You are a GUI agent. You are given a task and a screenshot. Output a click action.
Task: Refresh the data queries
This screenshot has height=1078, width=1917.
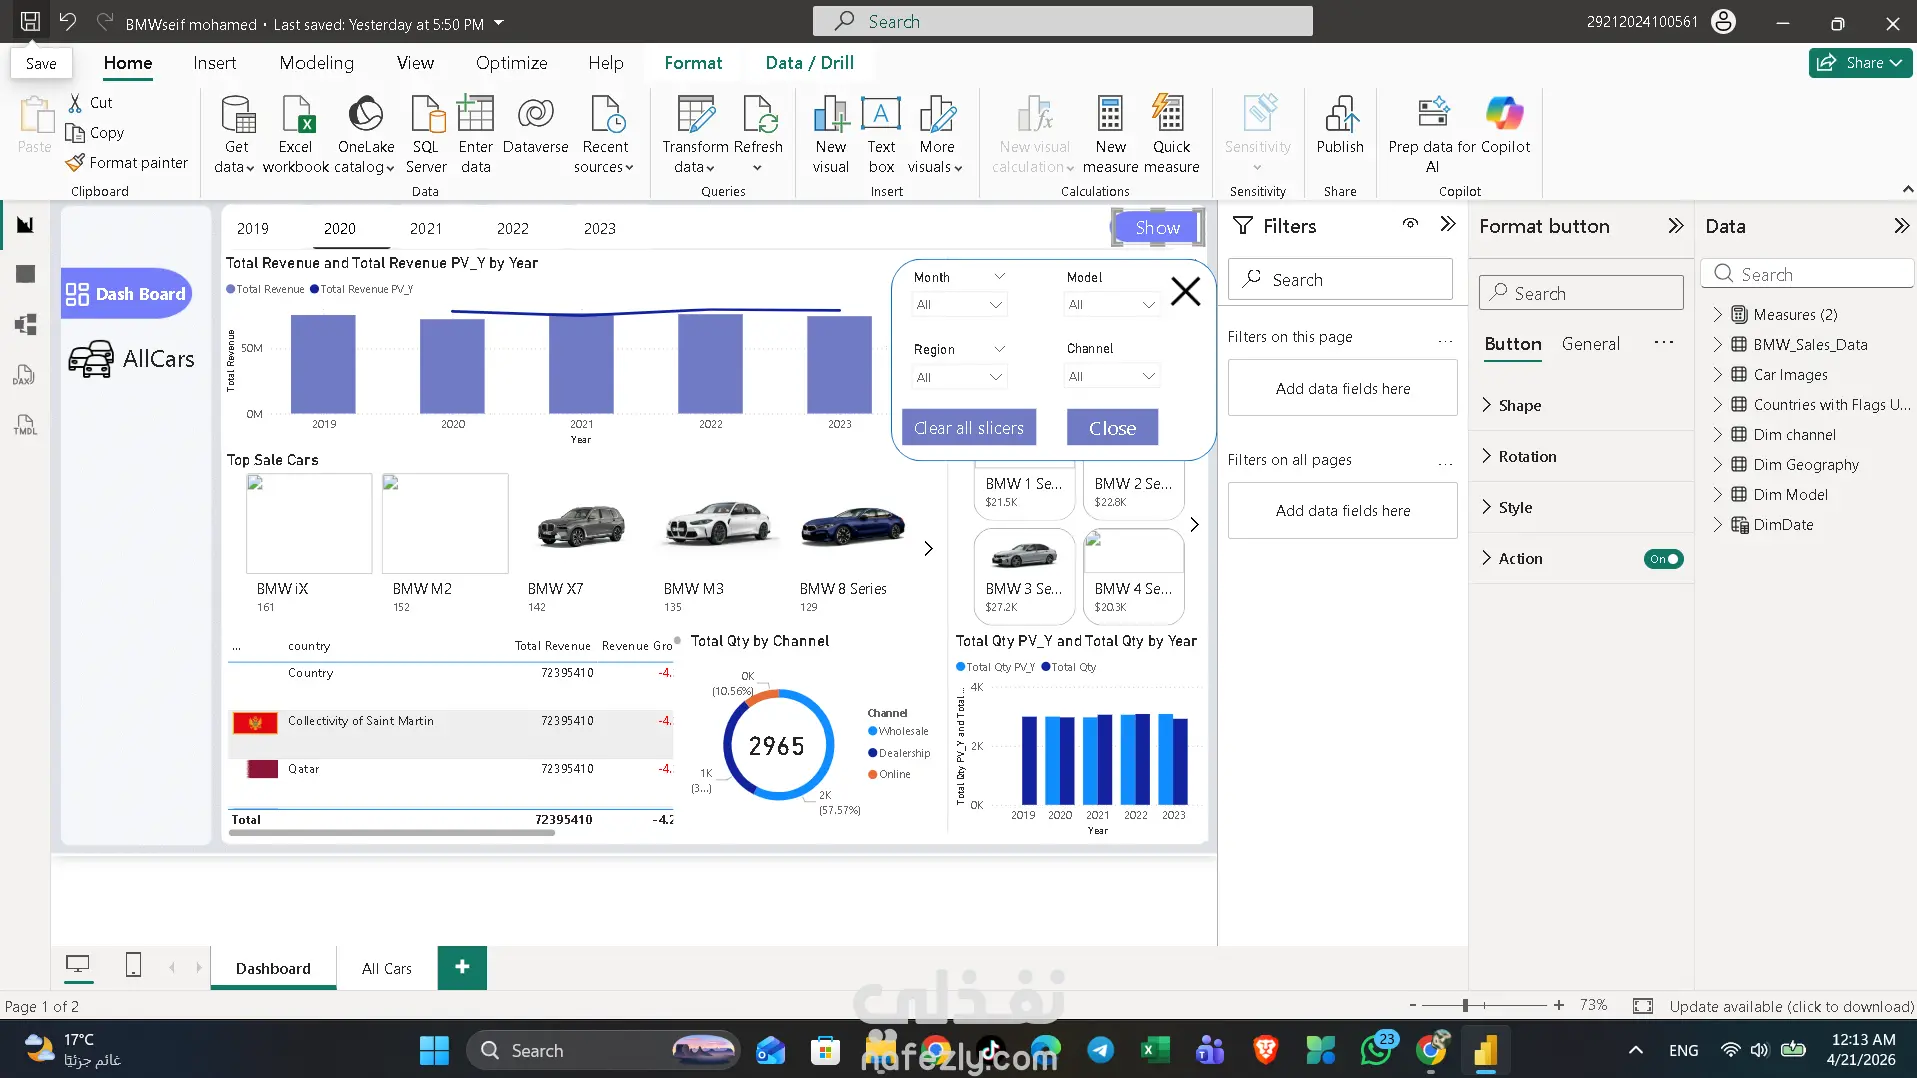tap(758, 134)
